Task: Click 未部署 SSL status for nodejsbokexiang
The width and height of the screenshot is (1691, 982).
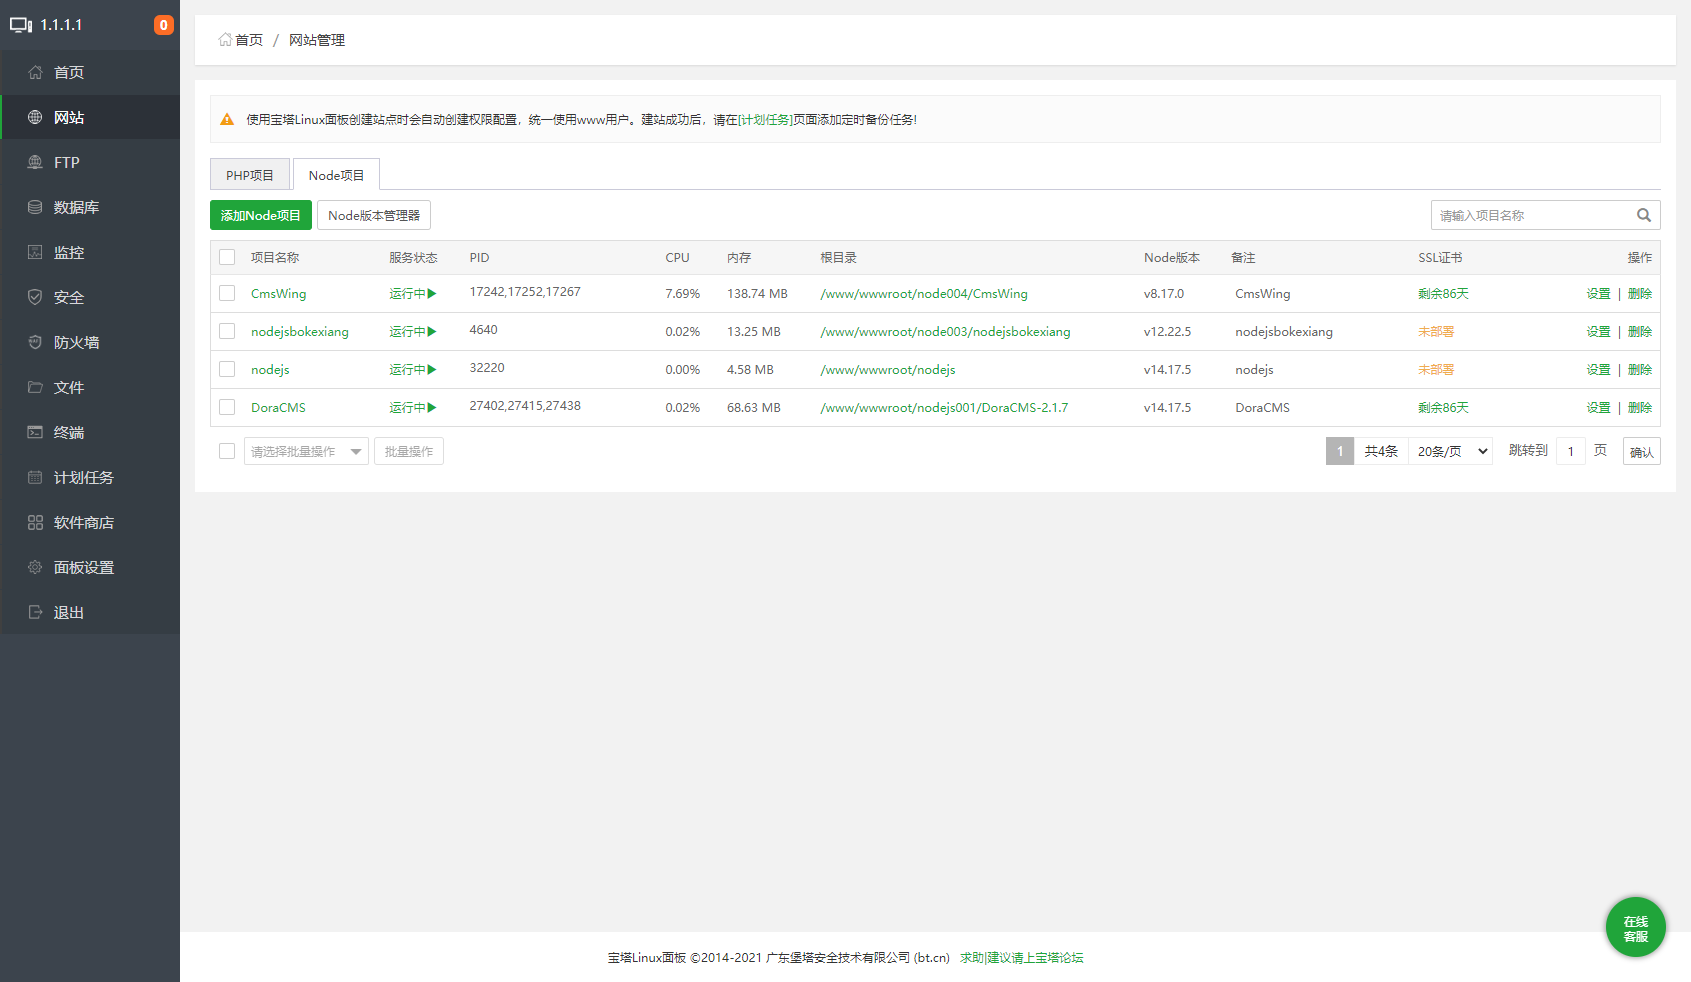Action: 1436,332
